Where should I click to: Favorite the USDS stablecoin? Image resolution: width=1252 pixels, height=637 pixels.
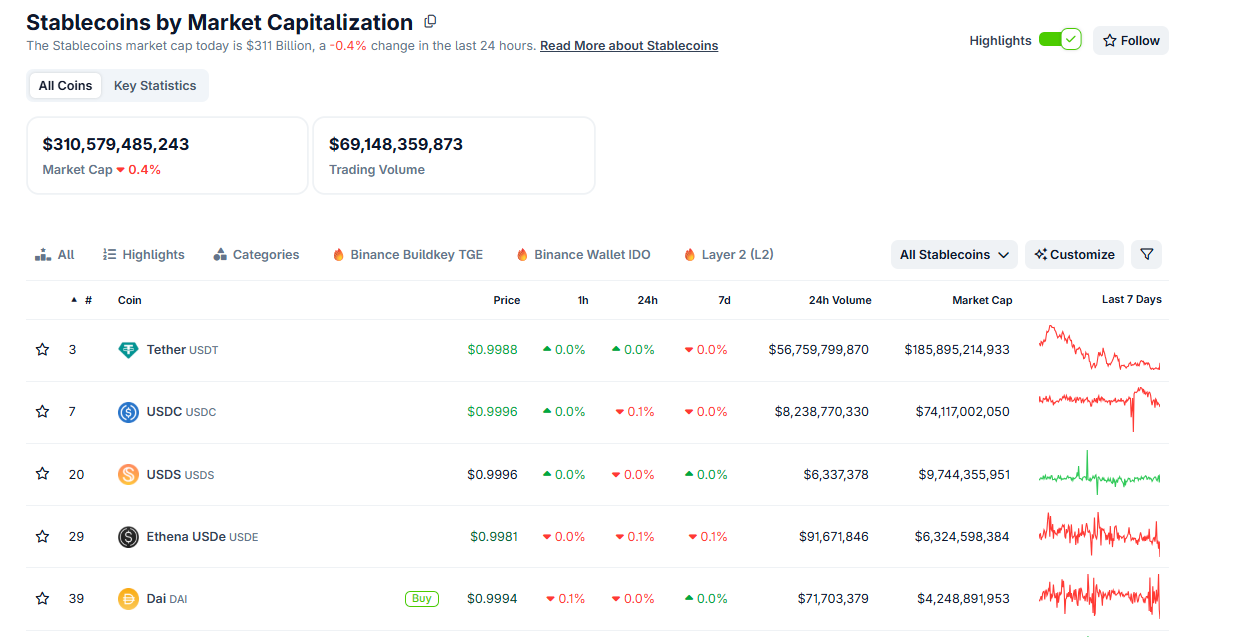point(42,474)
